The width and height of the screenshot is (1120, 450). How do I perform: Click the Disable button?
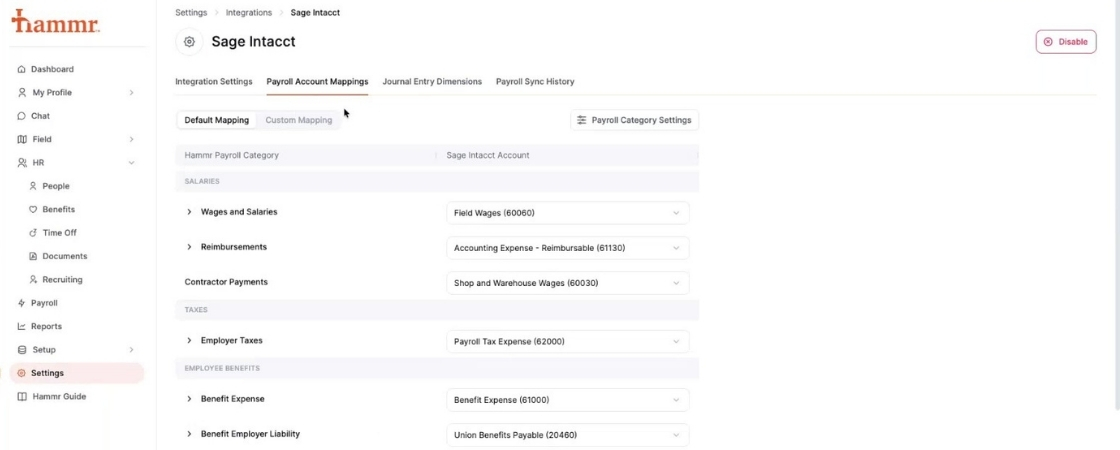[1066, 41]
